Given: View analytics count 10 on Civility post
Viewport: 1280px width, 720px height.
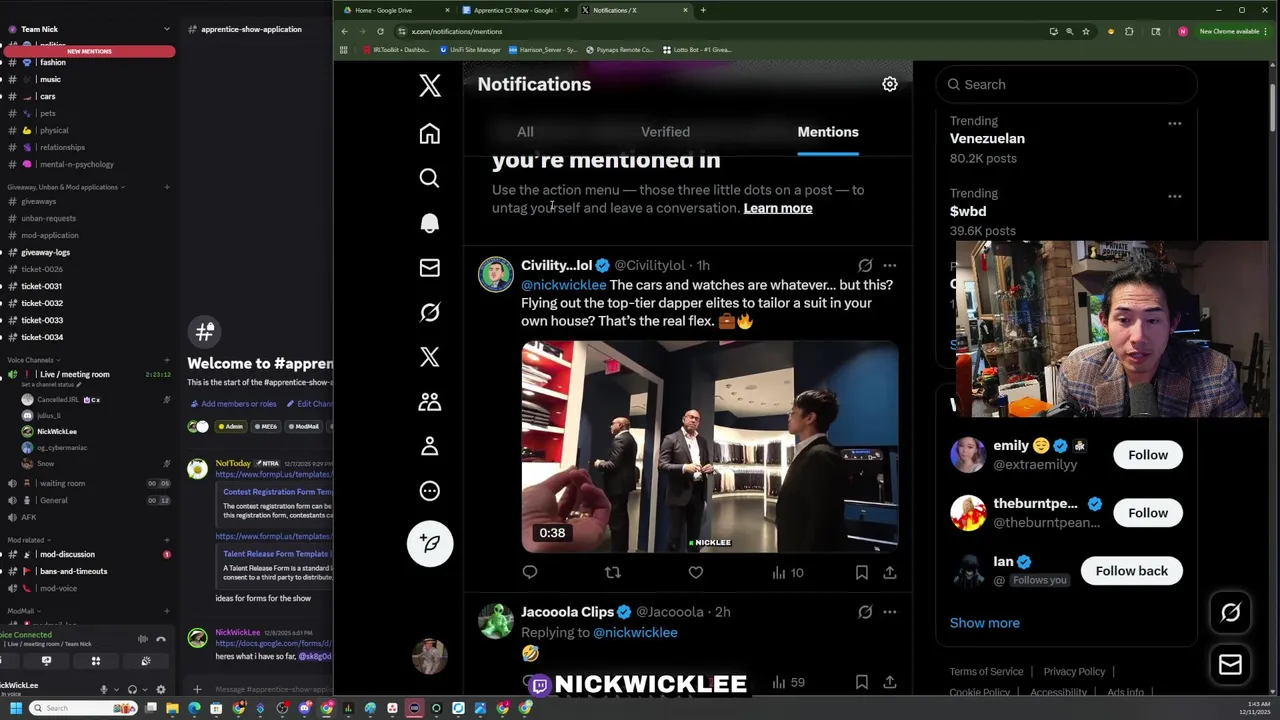Looking at the screenshot, I should coord(787,572).
